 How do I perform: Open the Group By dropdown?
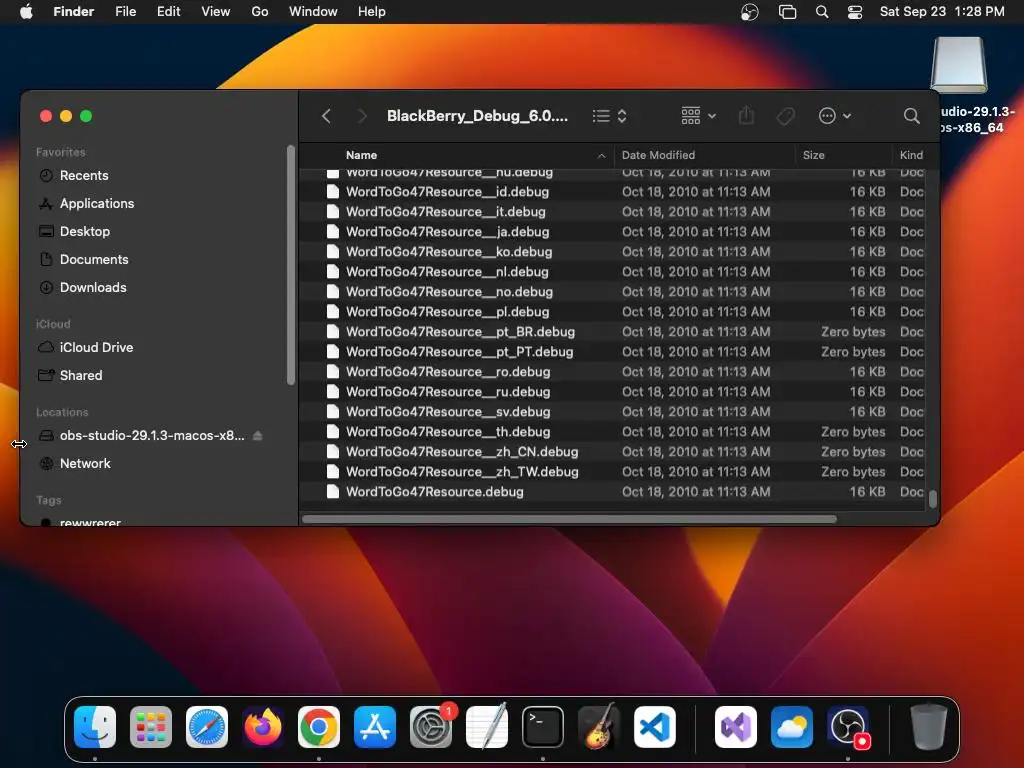(698, 116)
